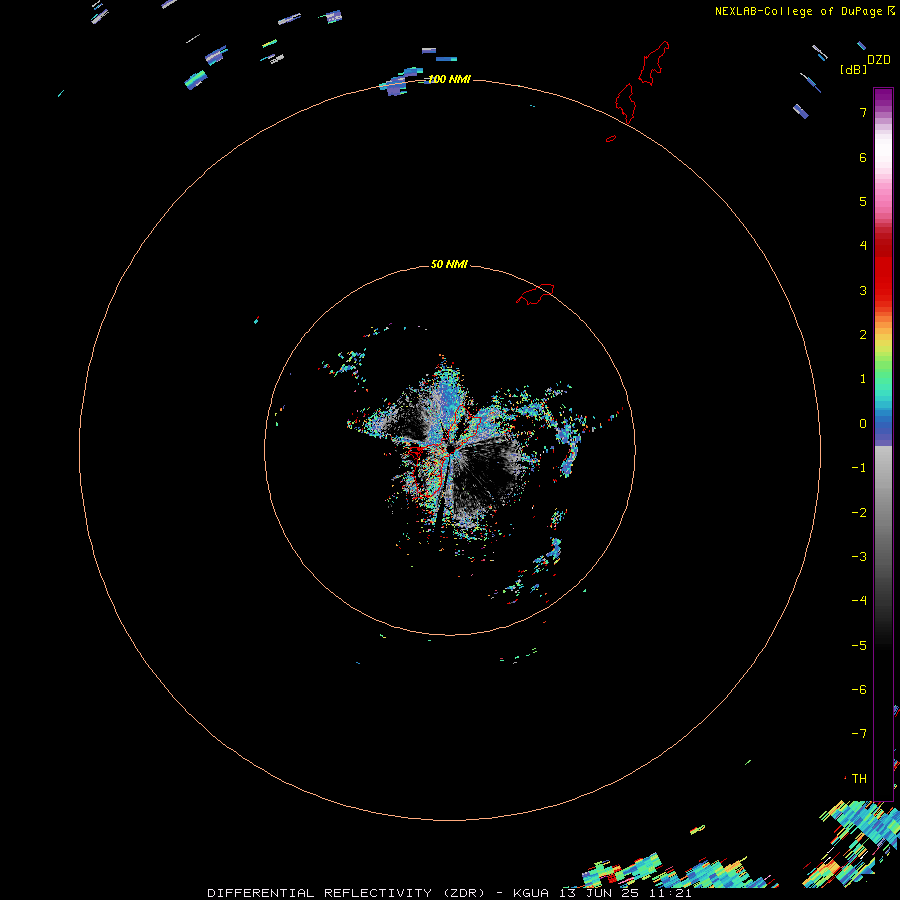Click the 7 value on the color scale
The height and width of the screenshot is (900, 900).
coord(863,112)
